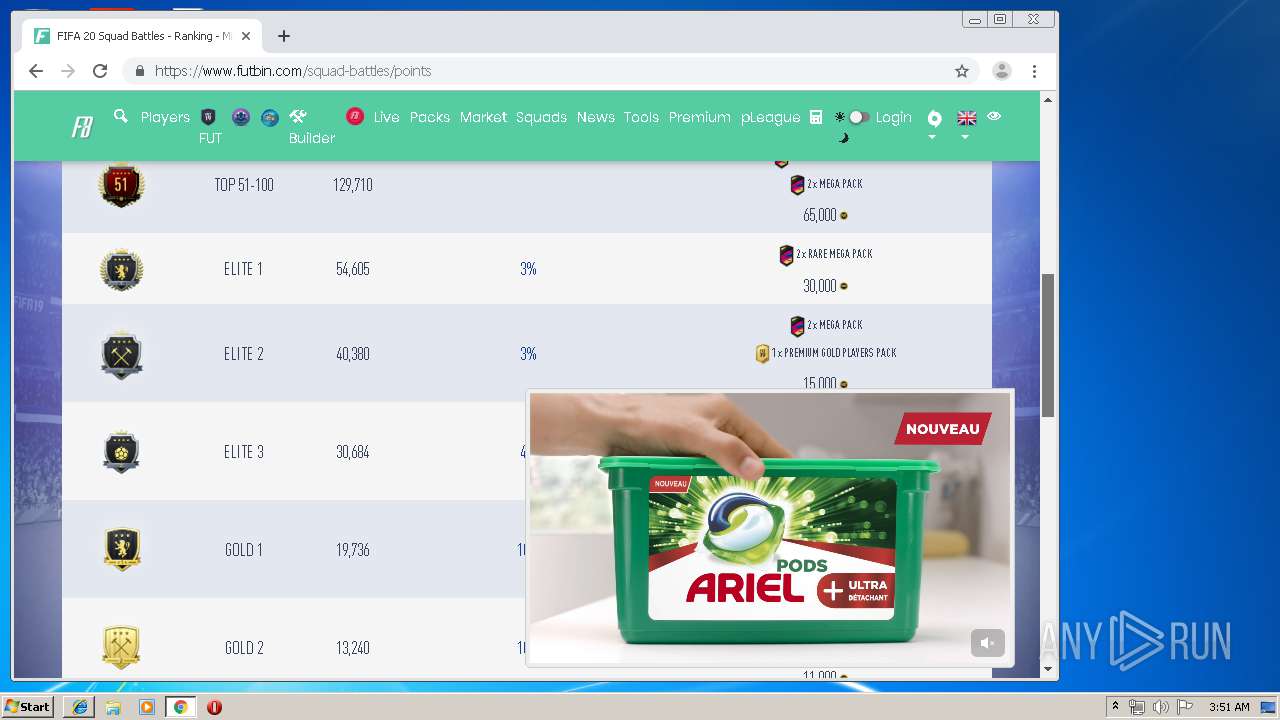Open Chrome's three-dot menu

point(1034,71)
